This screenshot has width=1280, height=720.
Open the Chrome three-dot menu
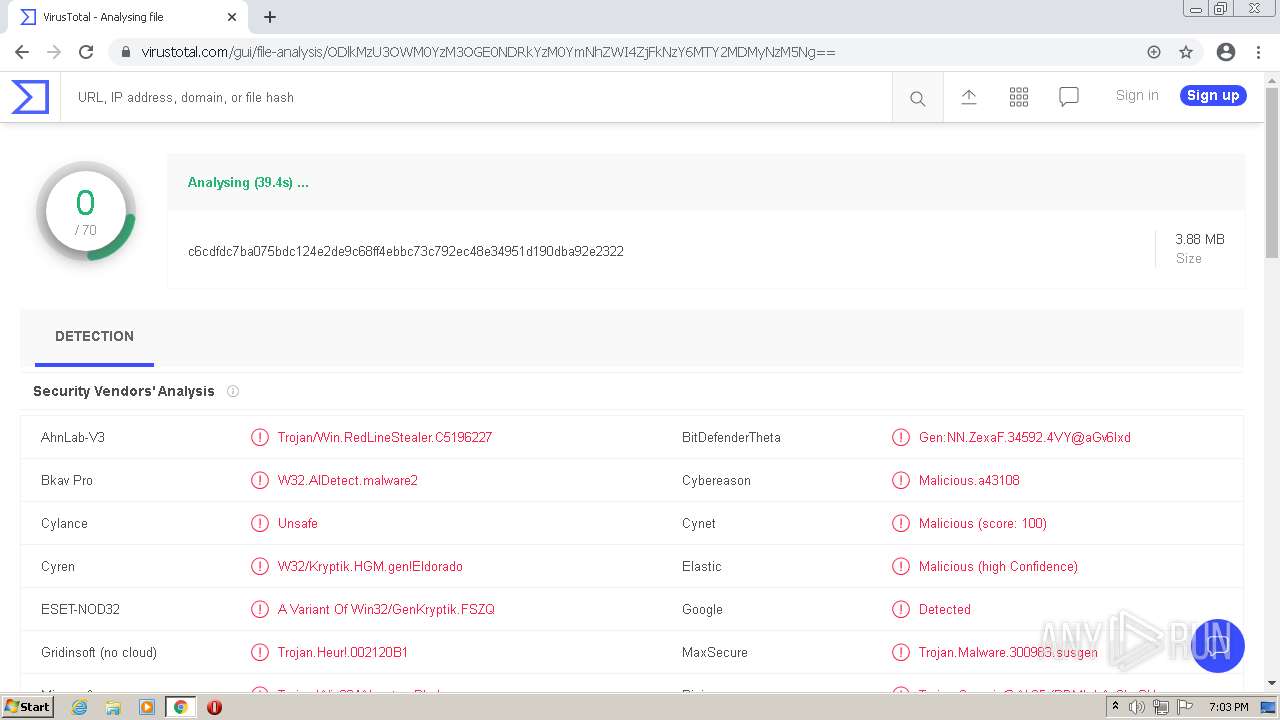pyautogui.click(x=1258, y=52)
